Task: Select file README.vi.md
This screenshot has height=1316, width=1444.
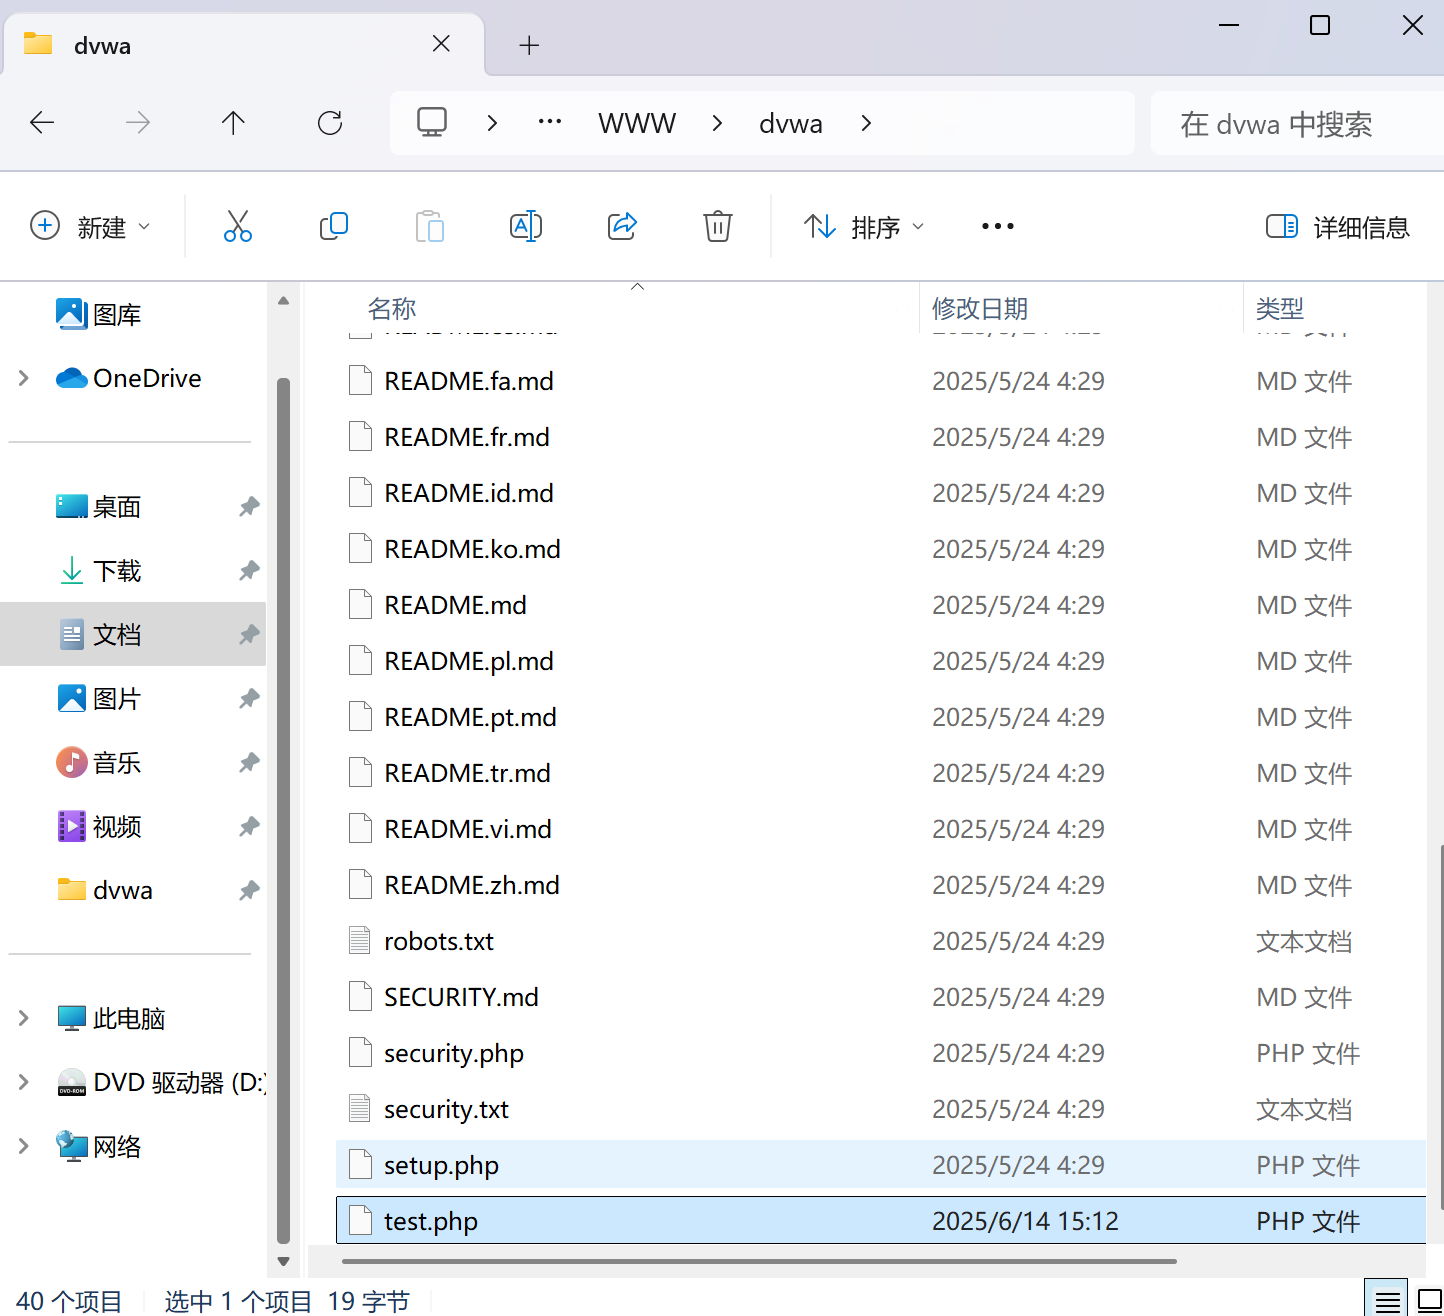Action: click(881, 829)
